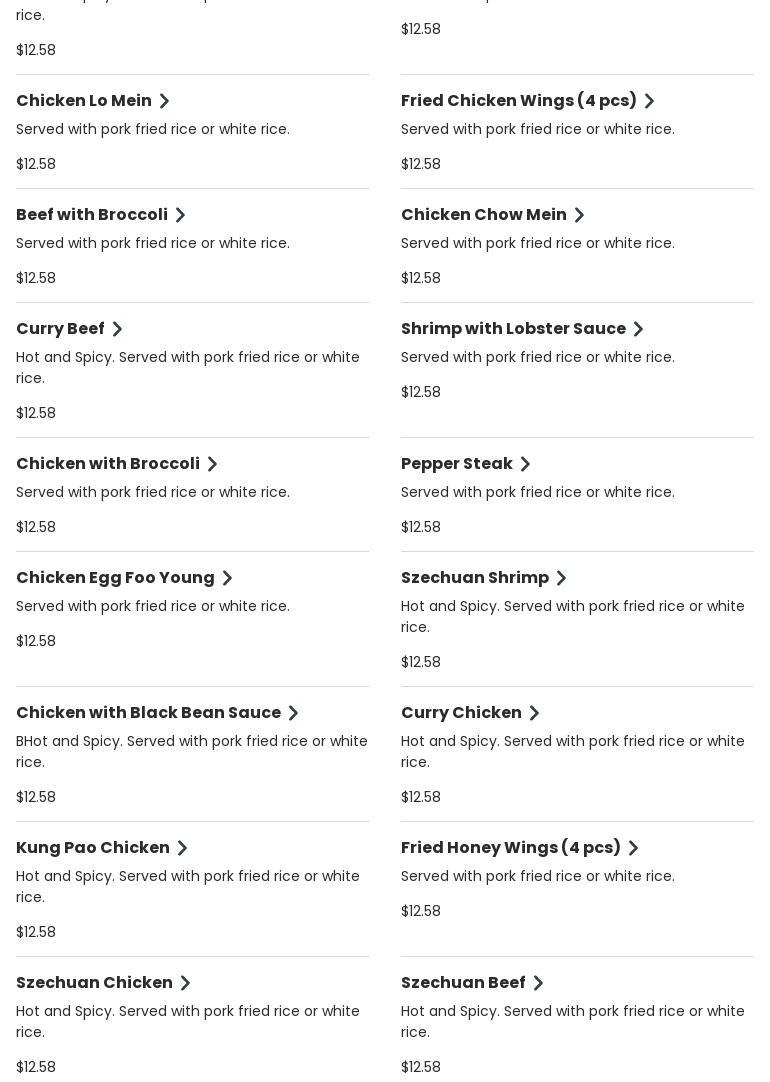Expand the Szechuan Shrimp item chevron
The image size is (770, 1082).
(x=562, y=578)
